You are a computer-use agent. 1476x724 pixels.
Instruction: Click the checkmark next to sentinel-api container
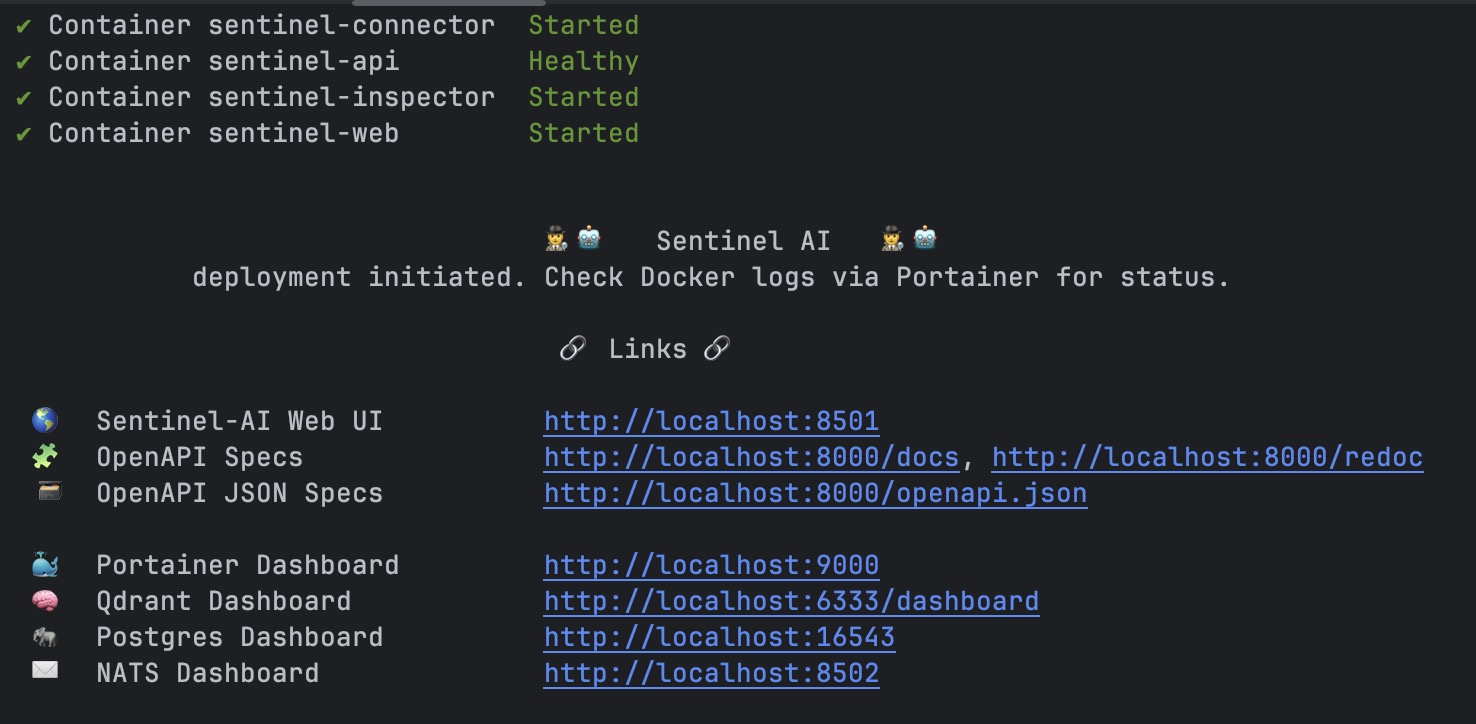(x=24, y=61)
